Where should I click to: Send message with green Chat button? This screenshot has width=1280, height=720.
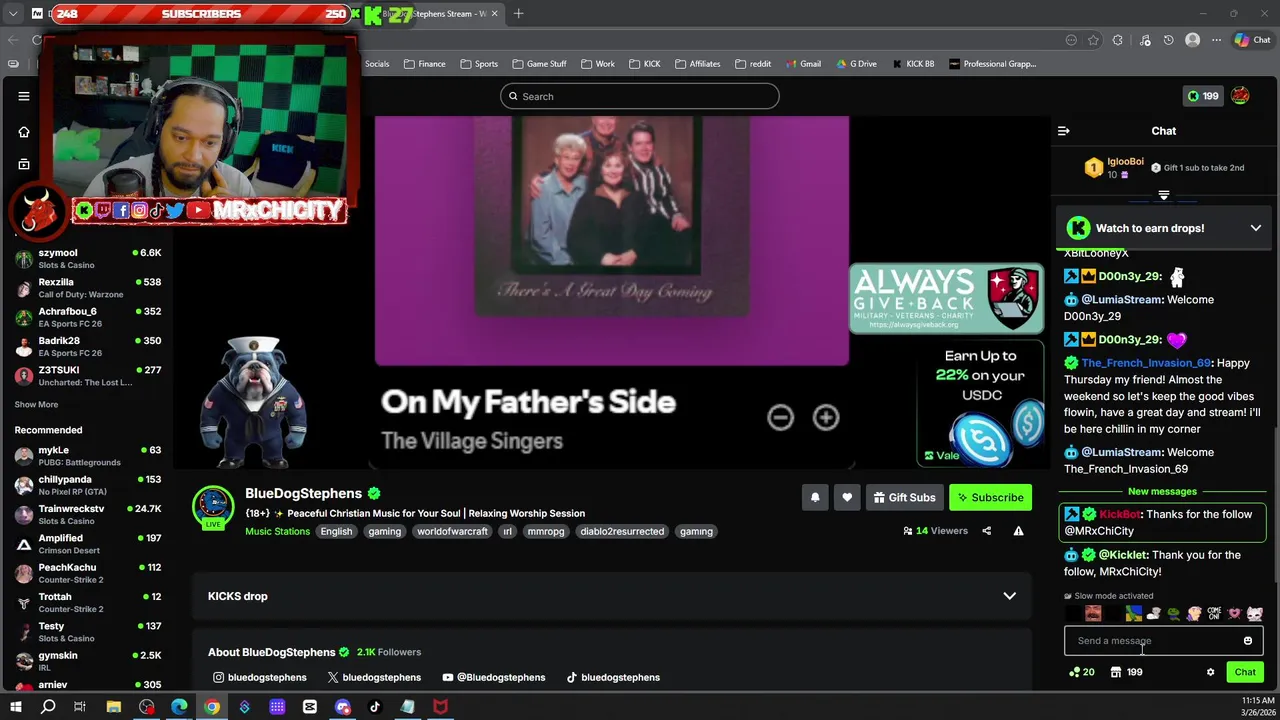[1245, 672]
